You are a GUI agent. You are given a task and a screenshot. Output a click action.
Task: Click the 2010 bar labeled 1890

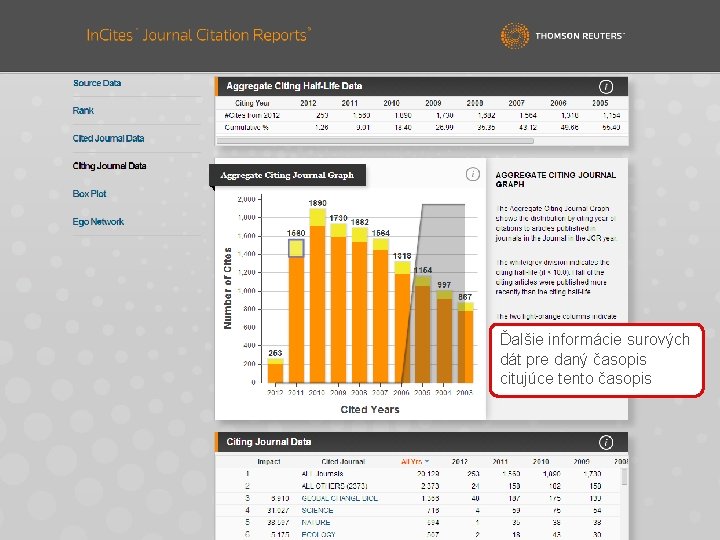point(317,295)
